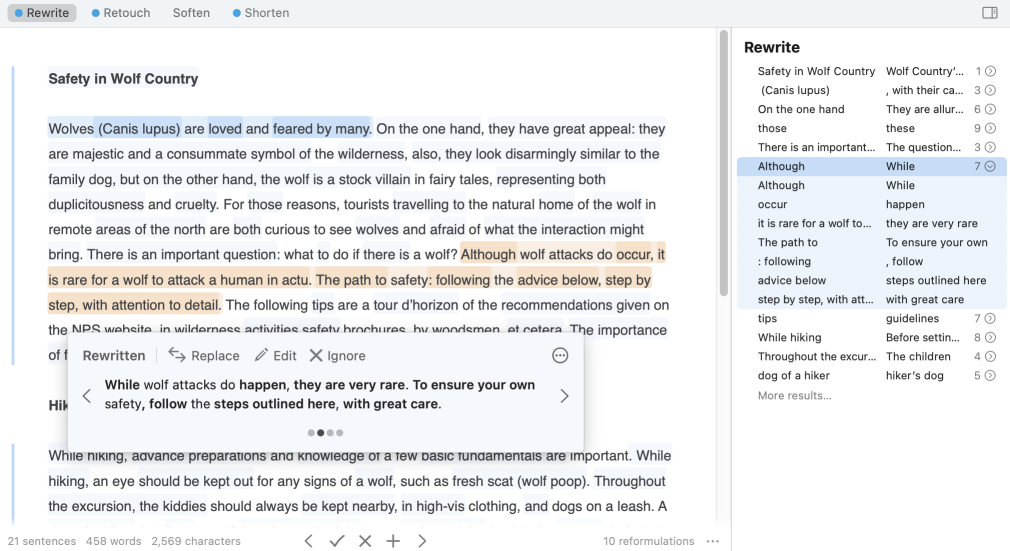Expand the 'On the one hand' result
The height and width of the screenshot is (551, 1010).
pyautogui.click(x=990, y=110)
